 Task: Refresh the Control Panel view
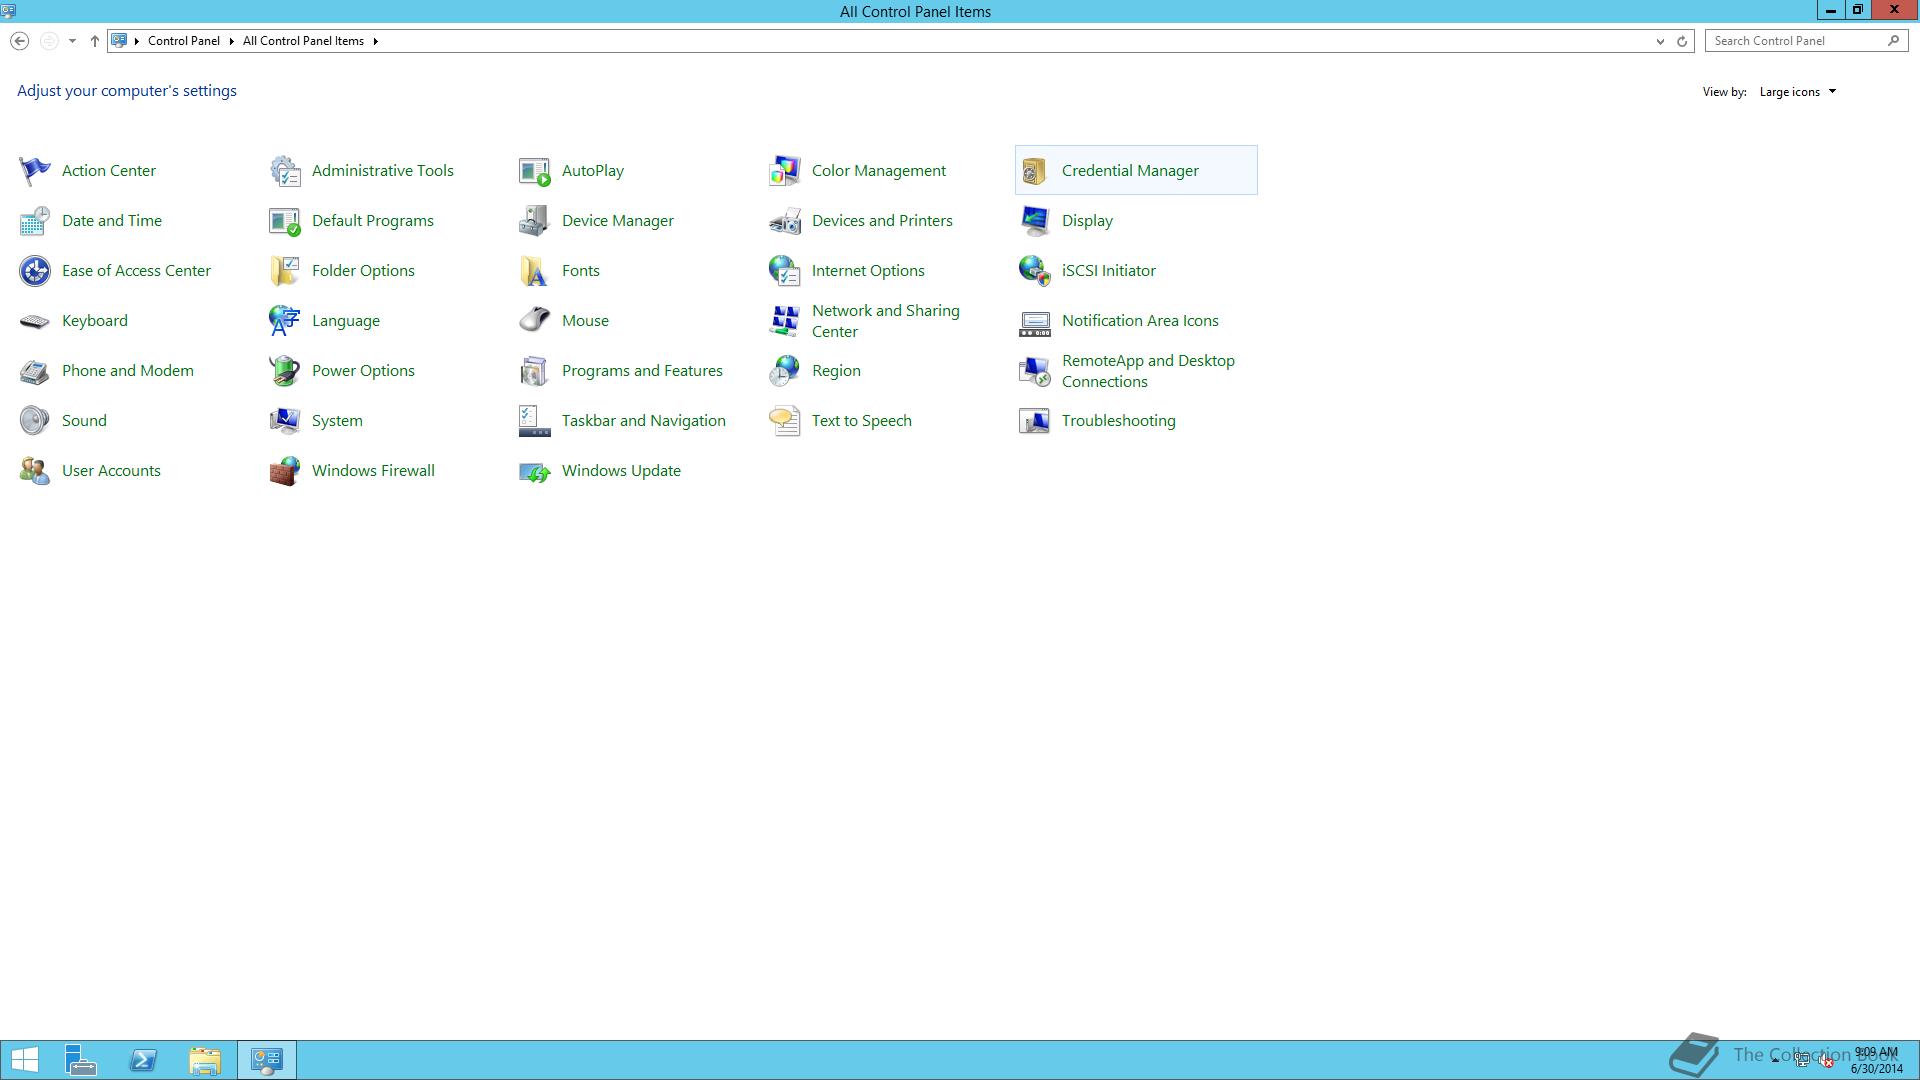coord(1682,41)
